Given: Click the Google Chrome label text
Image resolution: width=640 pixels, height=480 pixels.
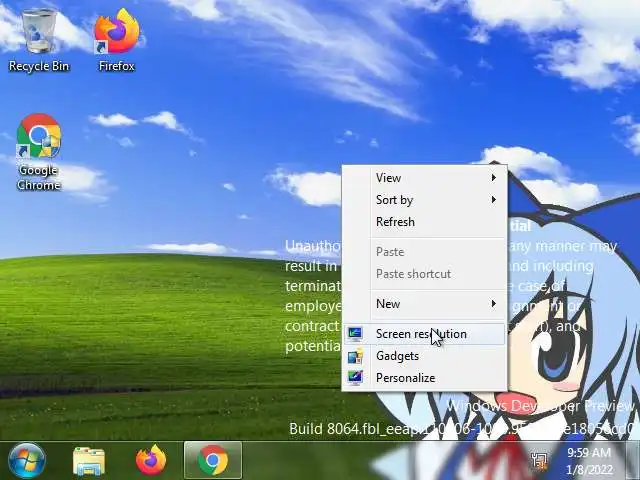Looking at the screenshot, I should (x=39, y=178).
